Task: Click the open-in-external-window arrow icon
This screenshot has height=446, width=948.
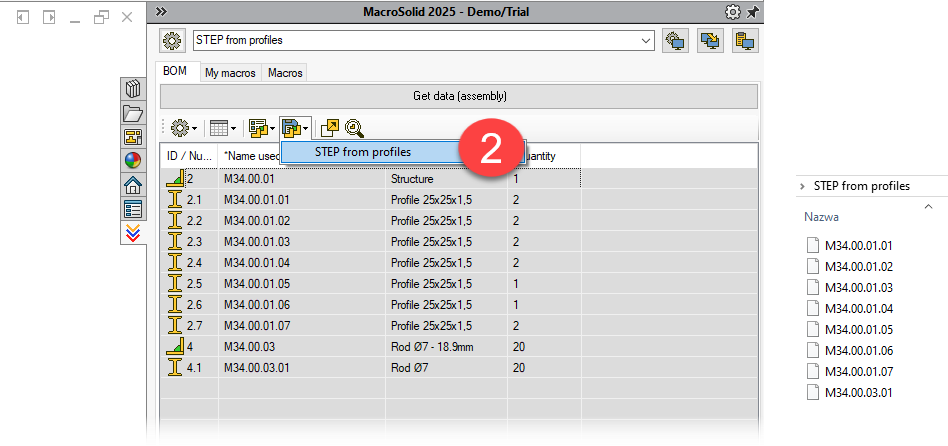Action: 330,128
